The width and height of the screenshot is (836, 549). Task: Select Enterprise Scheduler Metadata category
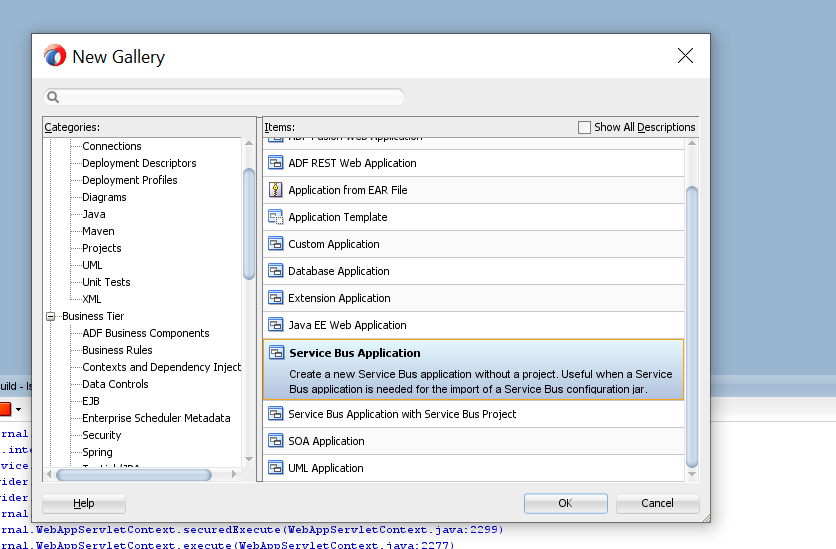tap(156, 418)
